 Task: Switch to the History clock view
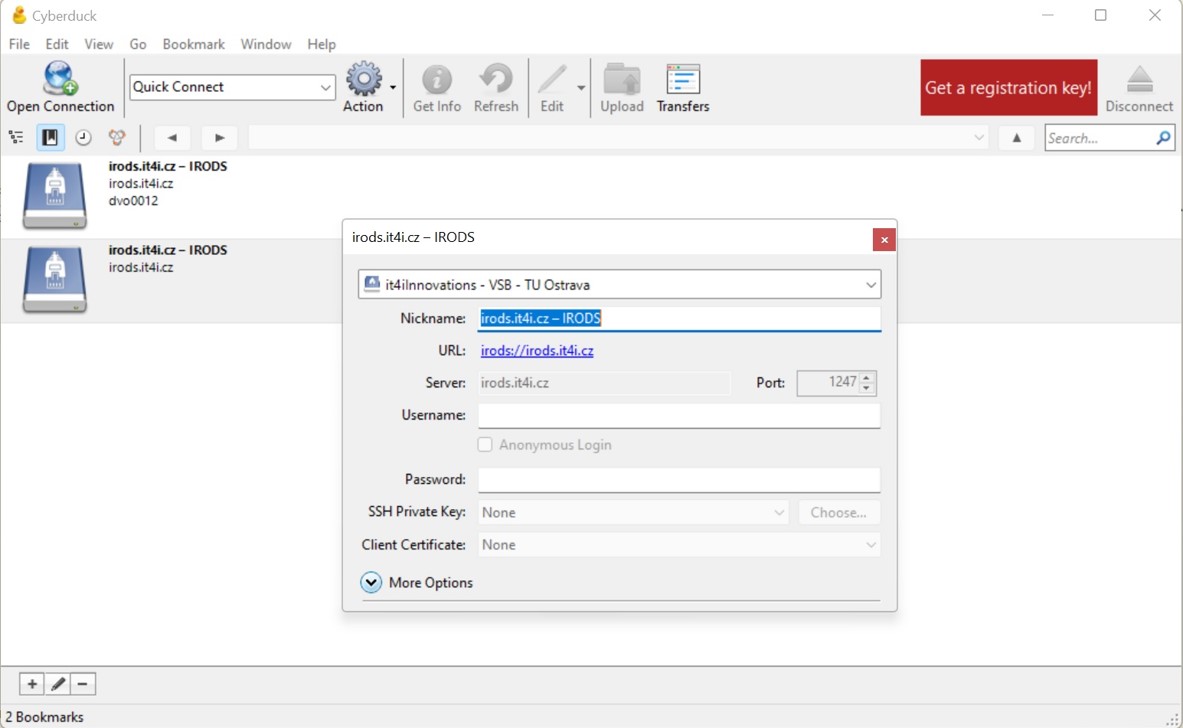[84, 138]
